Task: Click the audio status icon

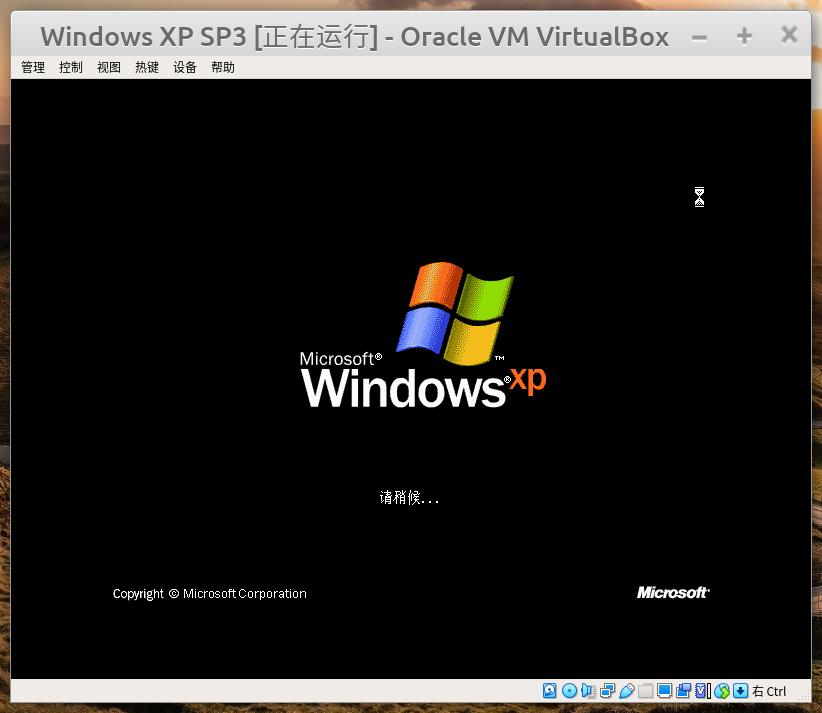Action: pyautogui.click(x=588, y=690)
